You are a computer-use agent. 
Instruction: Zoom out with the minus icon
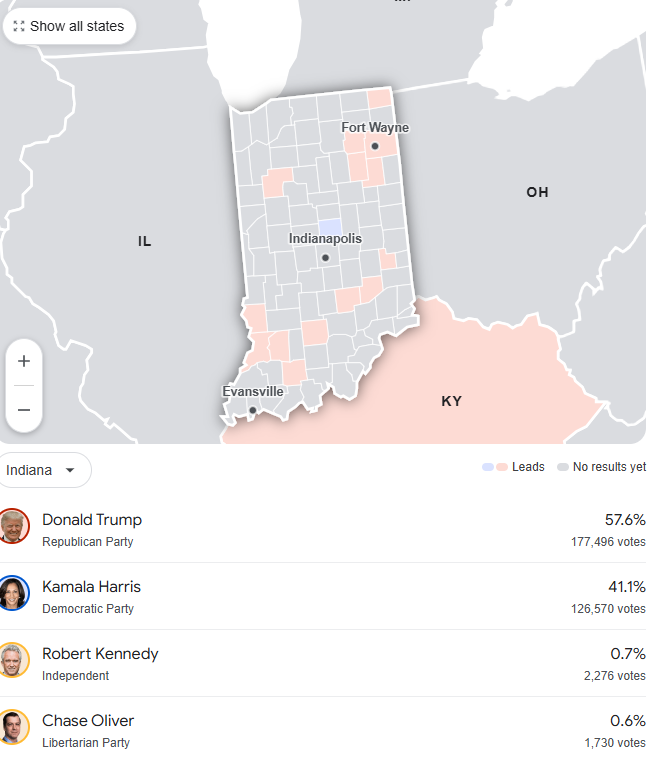coord(24,410)
